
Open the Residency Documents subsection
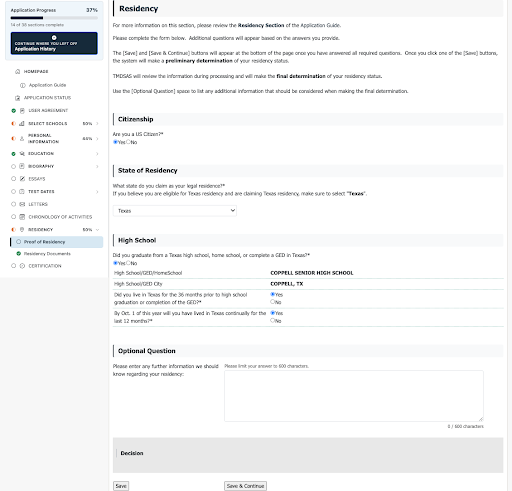point(47,254)
